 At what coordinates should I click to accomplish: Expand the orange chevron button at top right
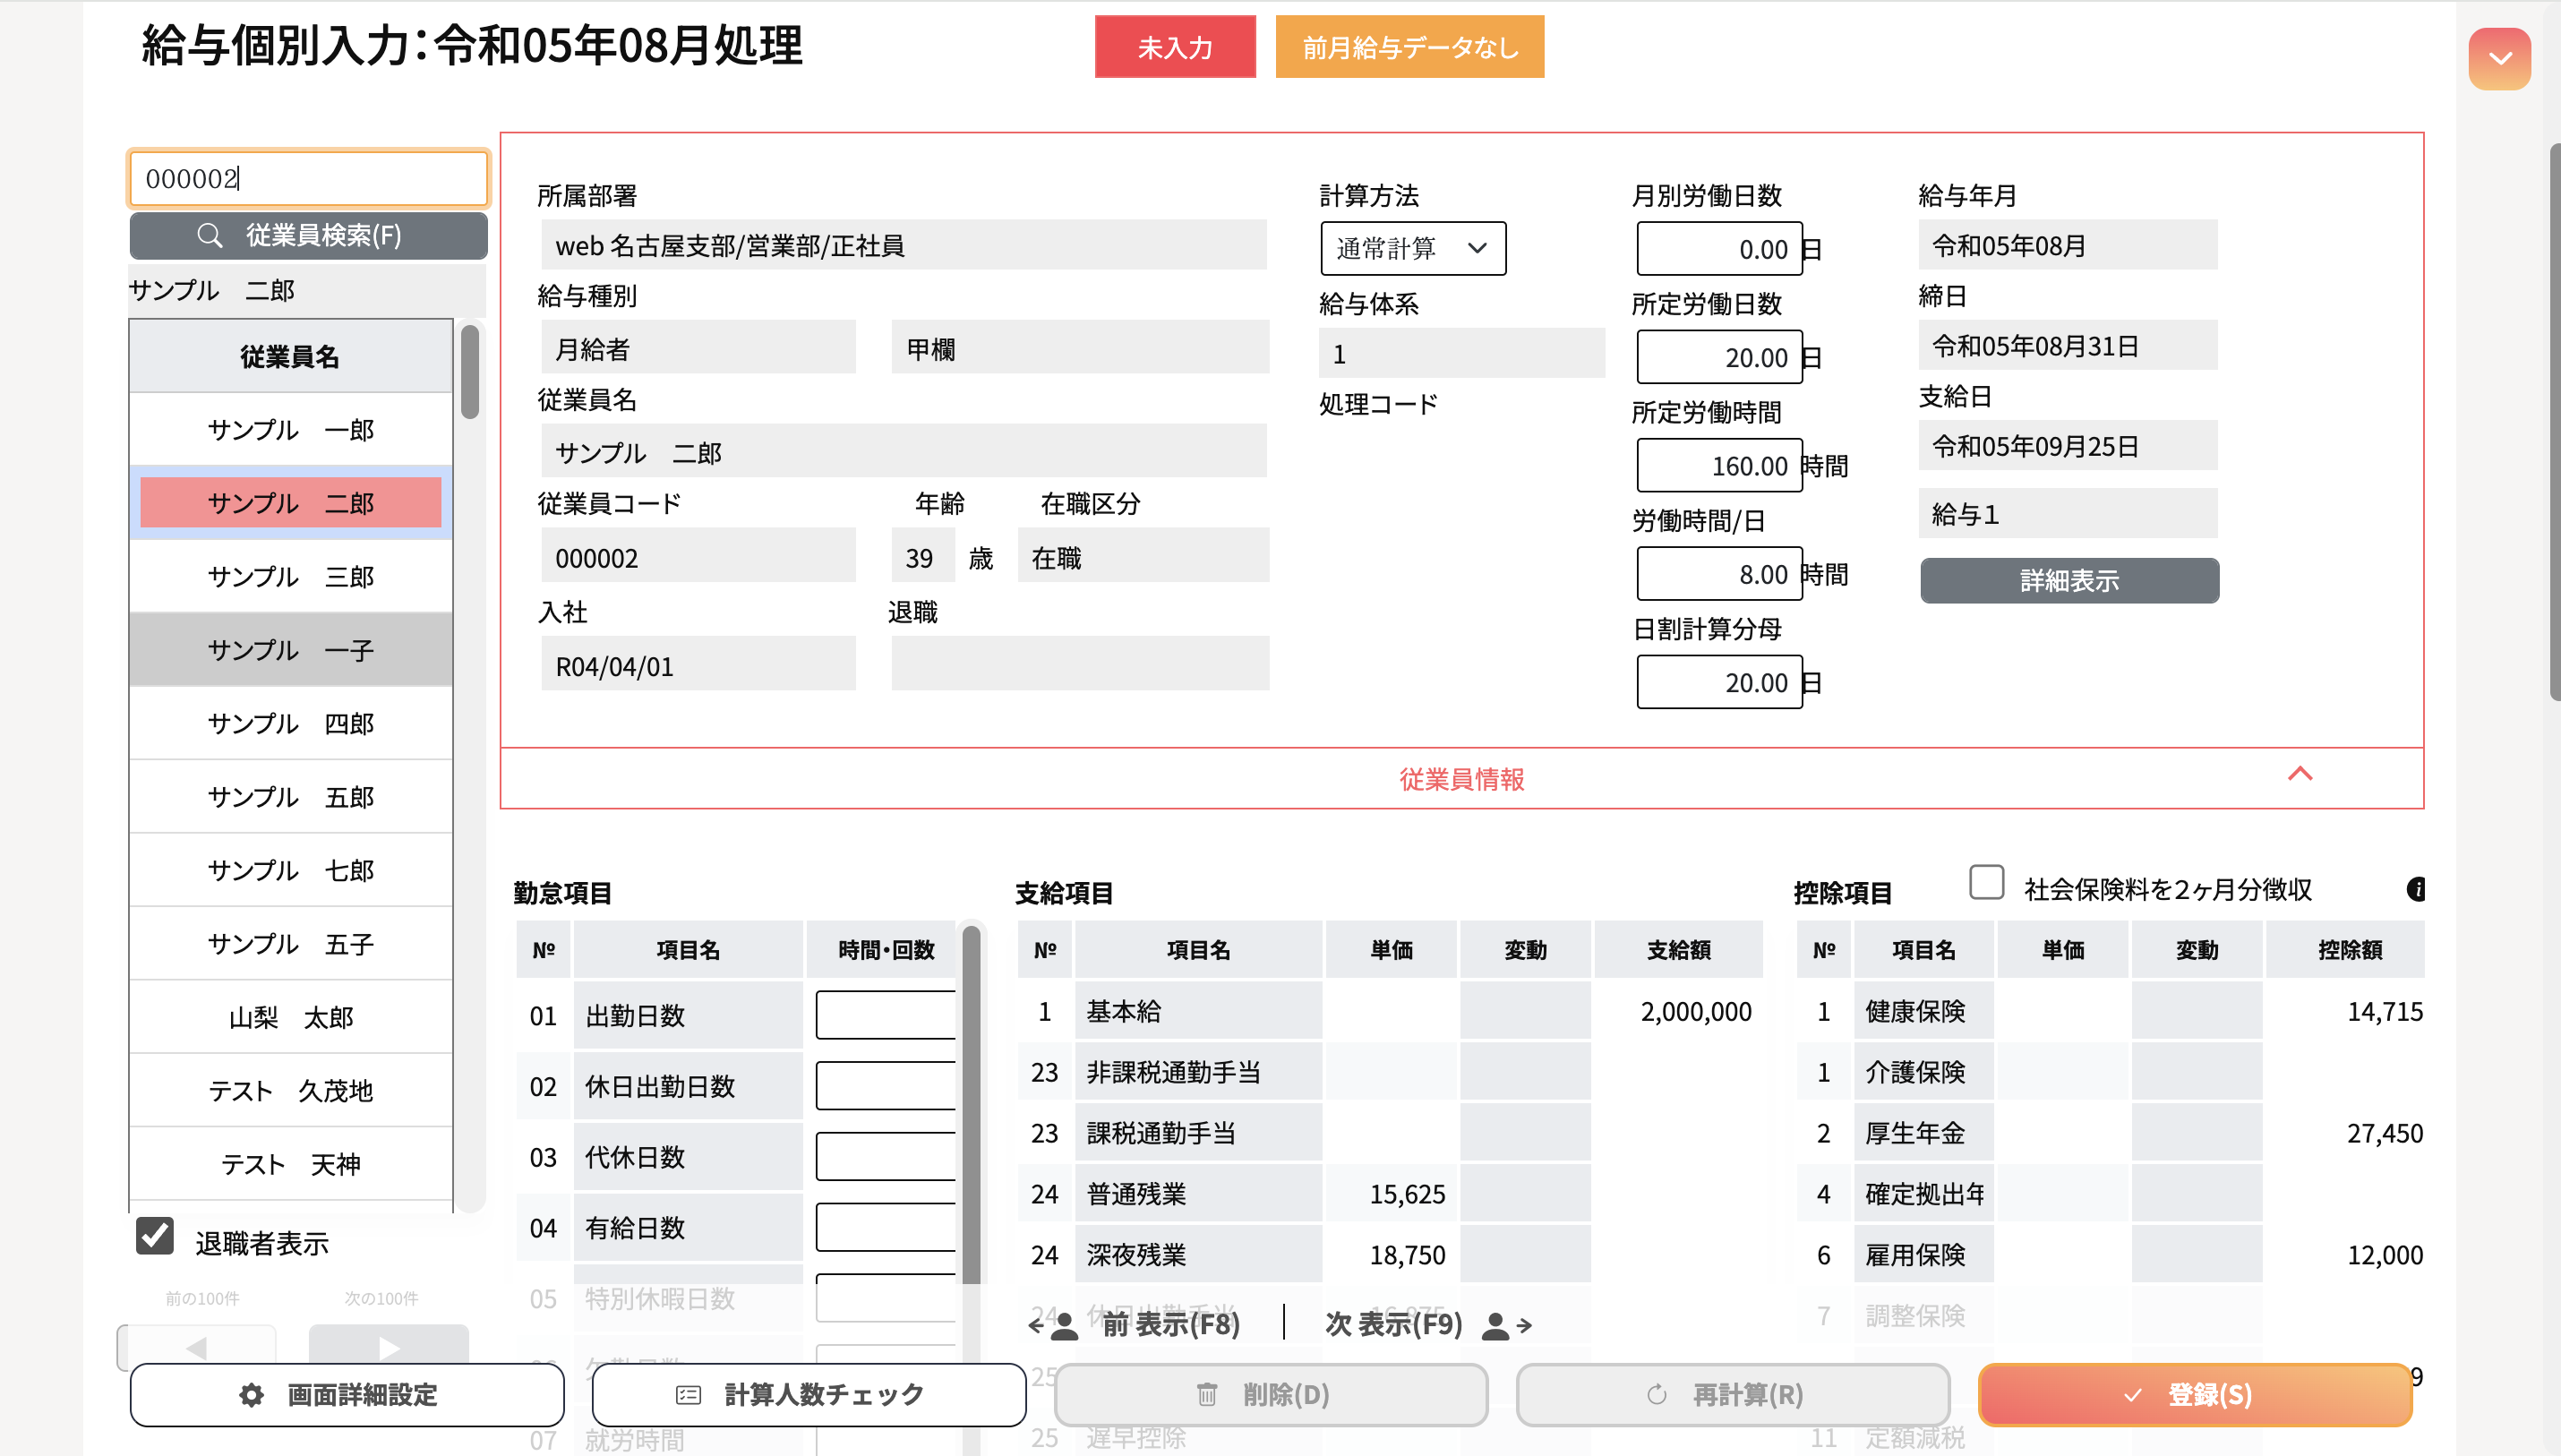tap(2499, 59)
